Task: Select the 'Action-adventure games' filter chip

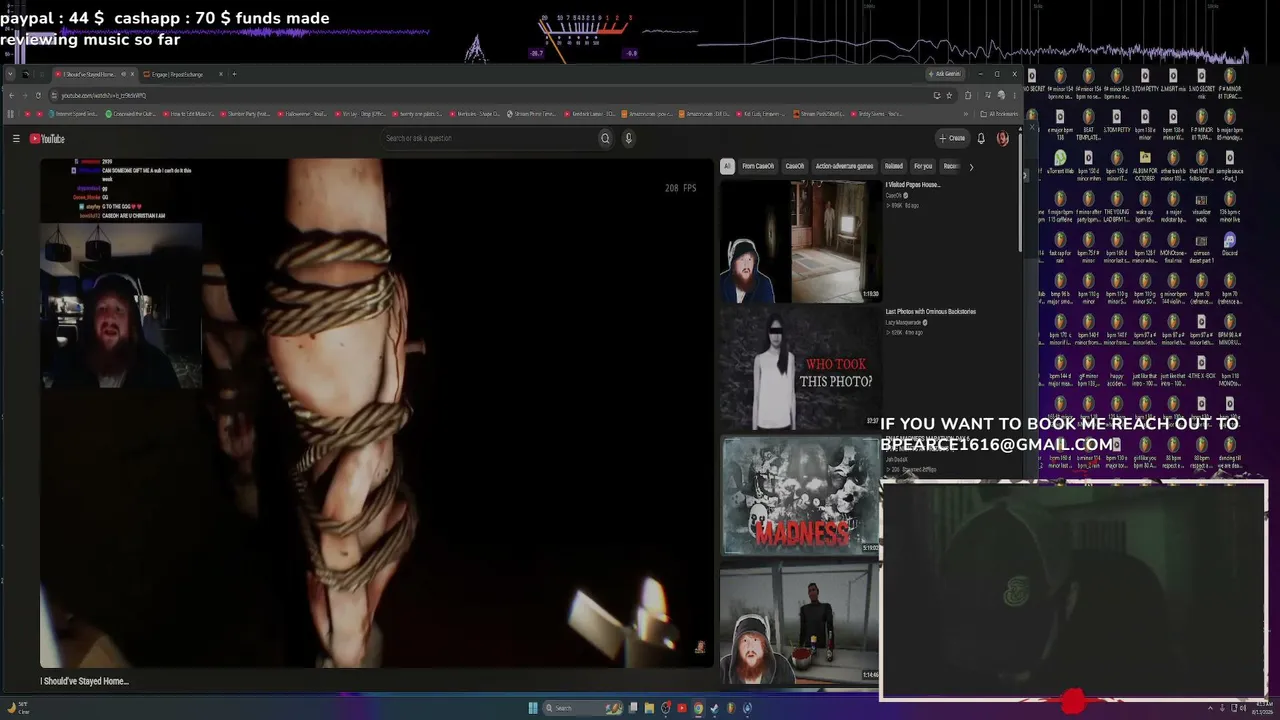Action: click(x=844, y=166)
